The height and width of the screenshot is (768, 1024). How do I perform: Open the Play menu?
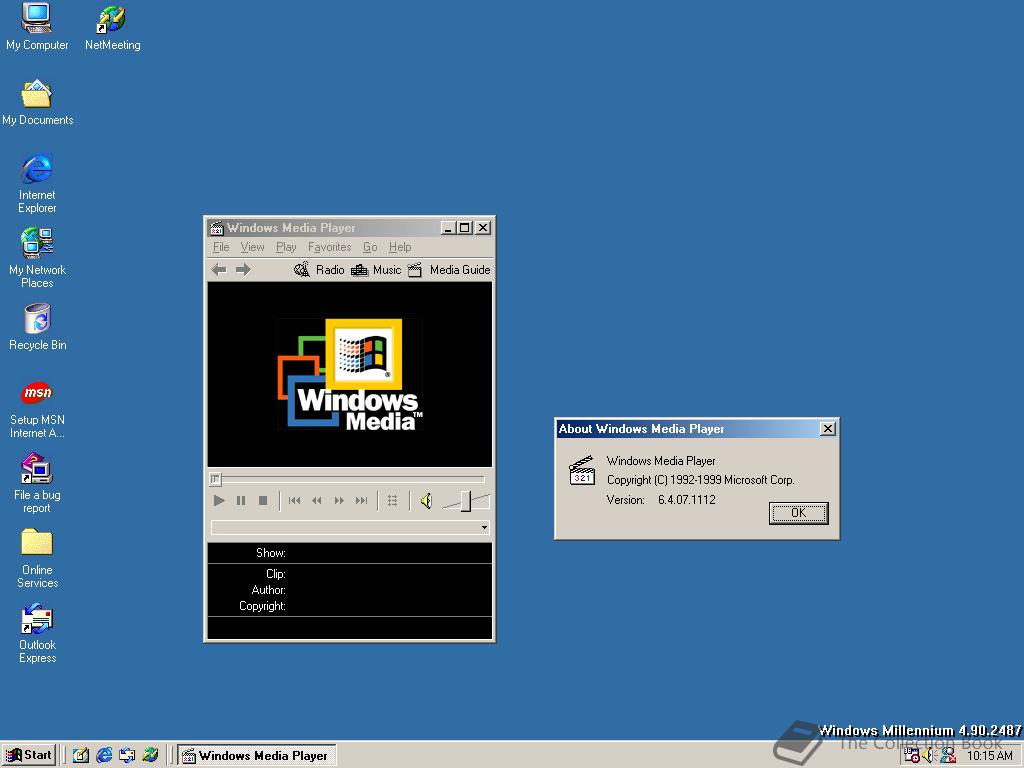(286, 247)
